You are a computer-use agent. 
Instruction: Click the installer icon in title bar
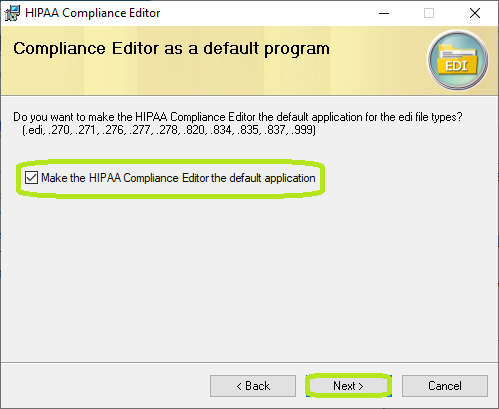pos(12,13)
